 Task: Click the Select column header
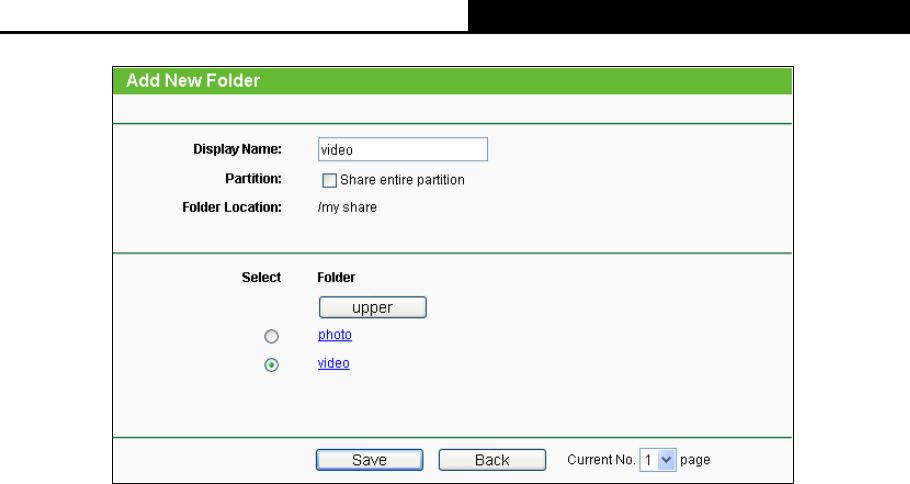(x=261, y=277)
